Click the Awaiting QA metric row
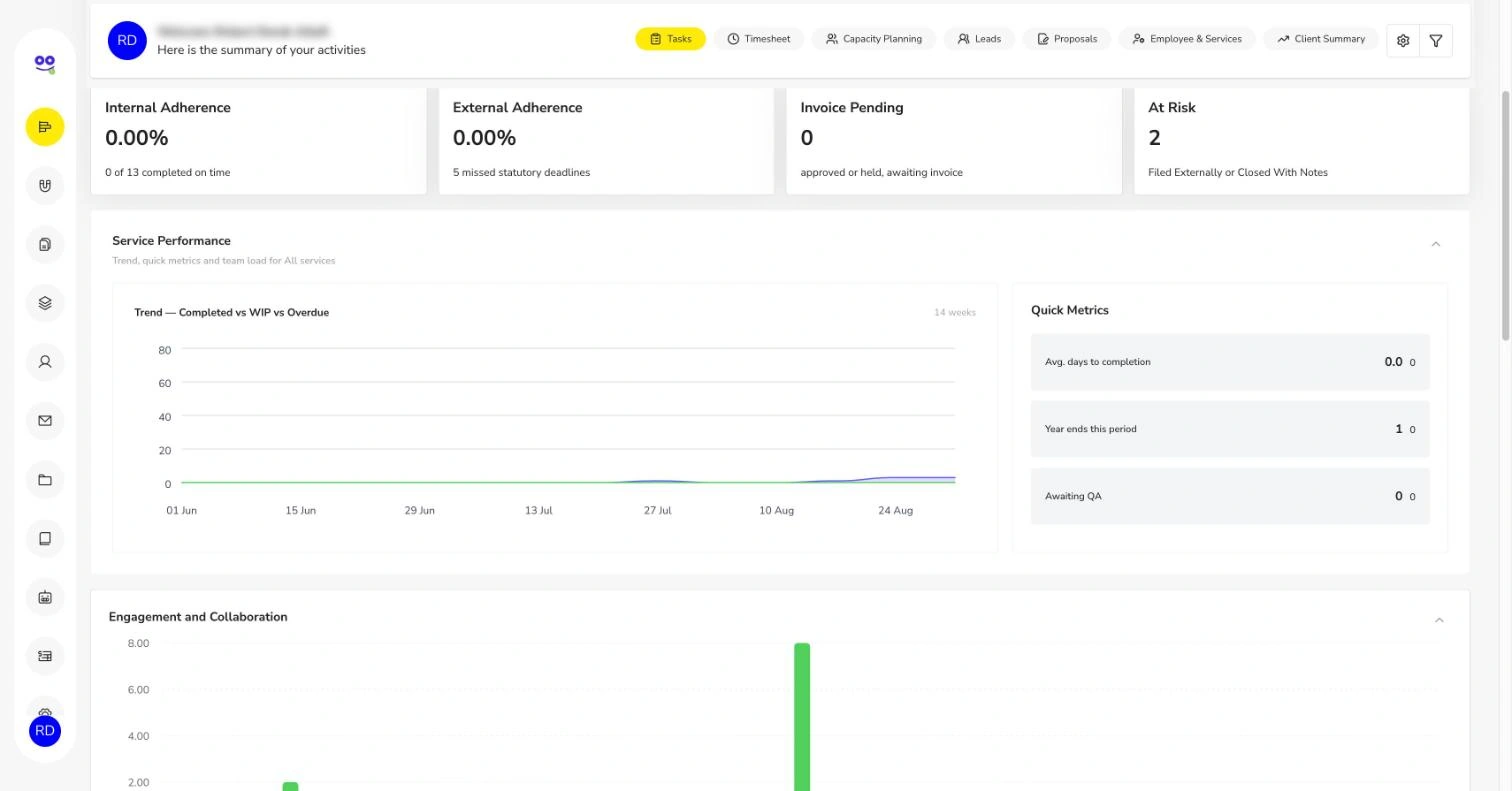 (1230, 496)
